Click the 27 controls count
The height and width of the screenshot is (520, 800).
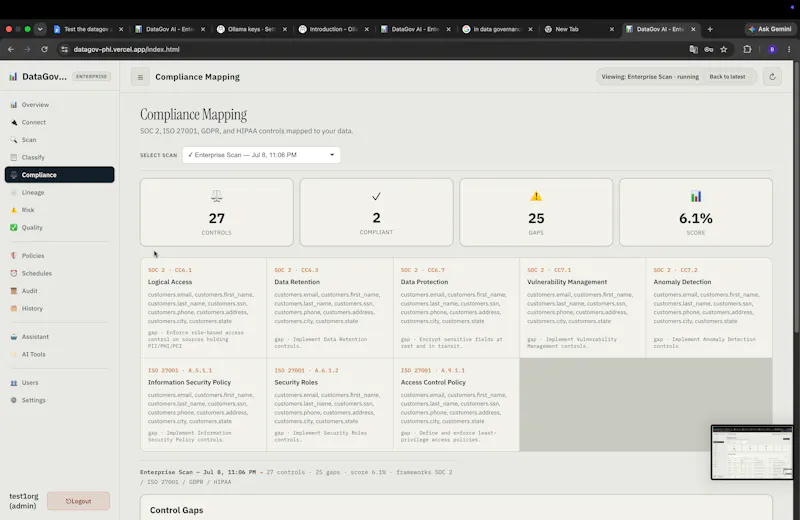(x=217, y=218)
